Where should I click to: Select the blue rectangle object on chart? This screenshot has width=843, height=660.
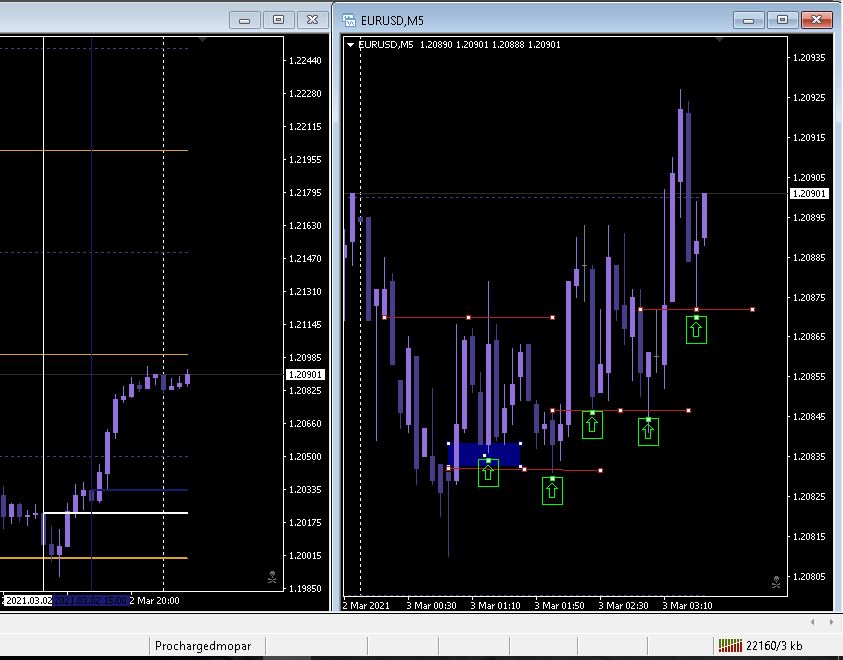tap(484, 455)
